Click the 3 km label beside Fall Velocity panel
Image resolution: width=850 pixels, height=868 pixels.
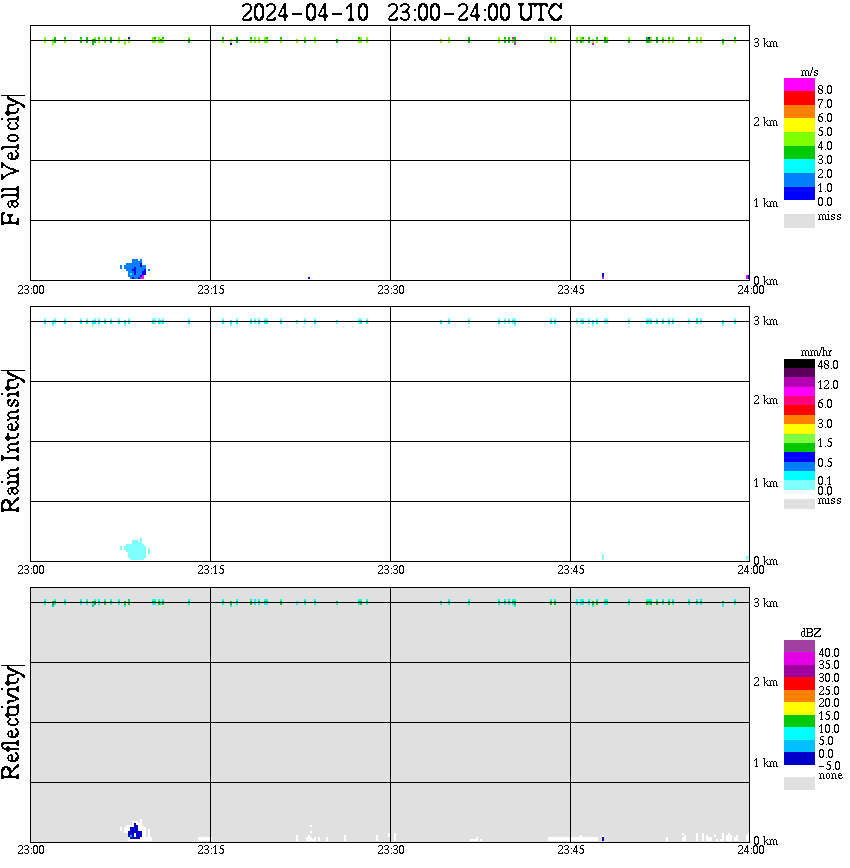coord(766,43)
